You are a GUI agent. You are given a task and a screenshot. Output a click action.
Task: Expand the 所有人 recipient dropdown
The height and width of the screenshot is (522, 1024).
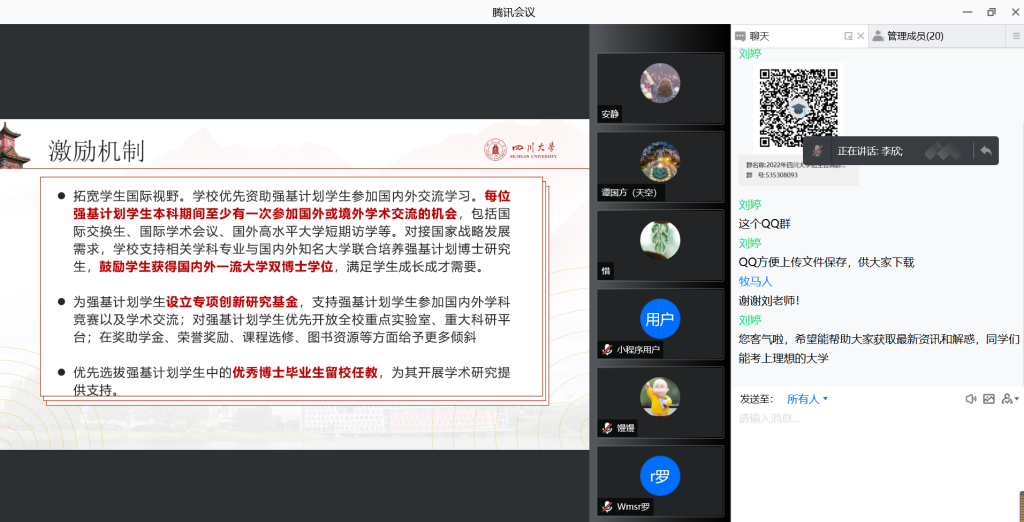point(807,399)
